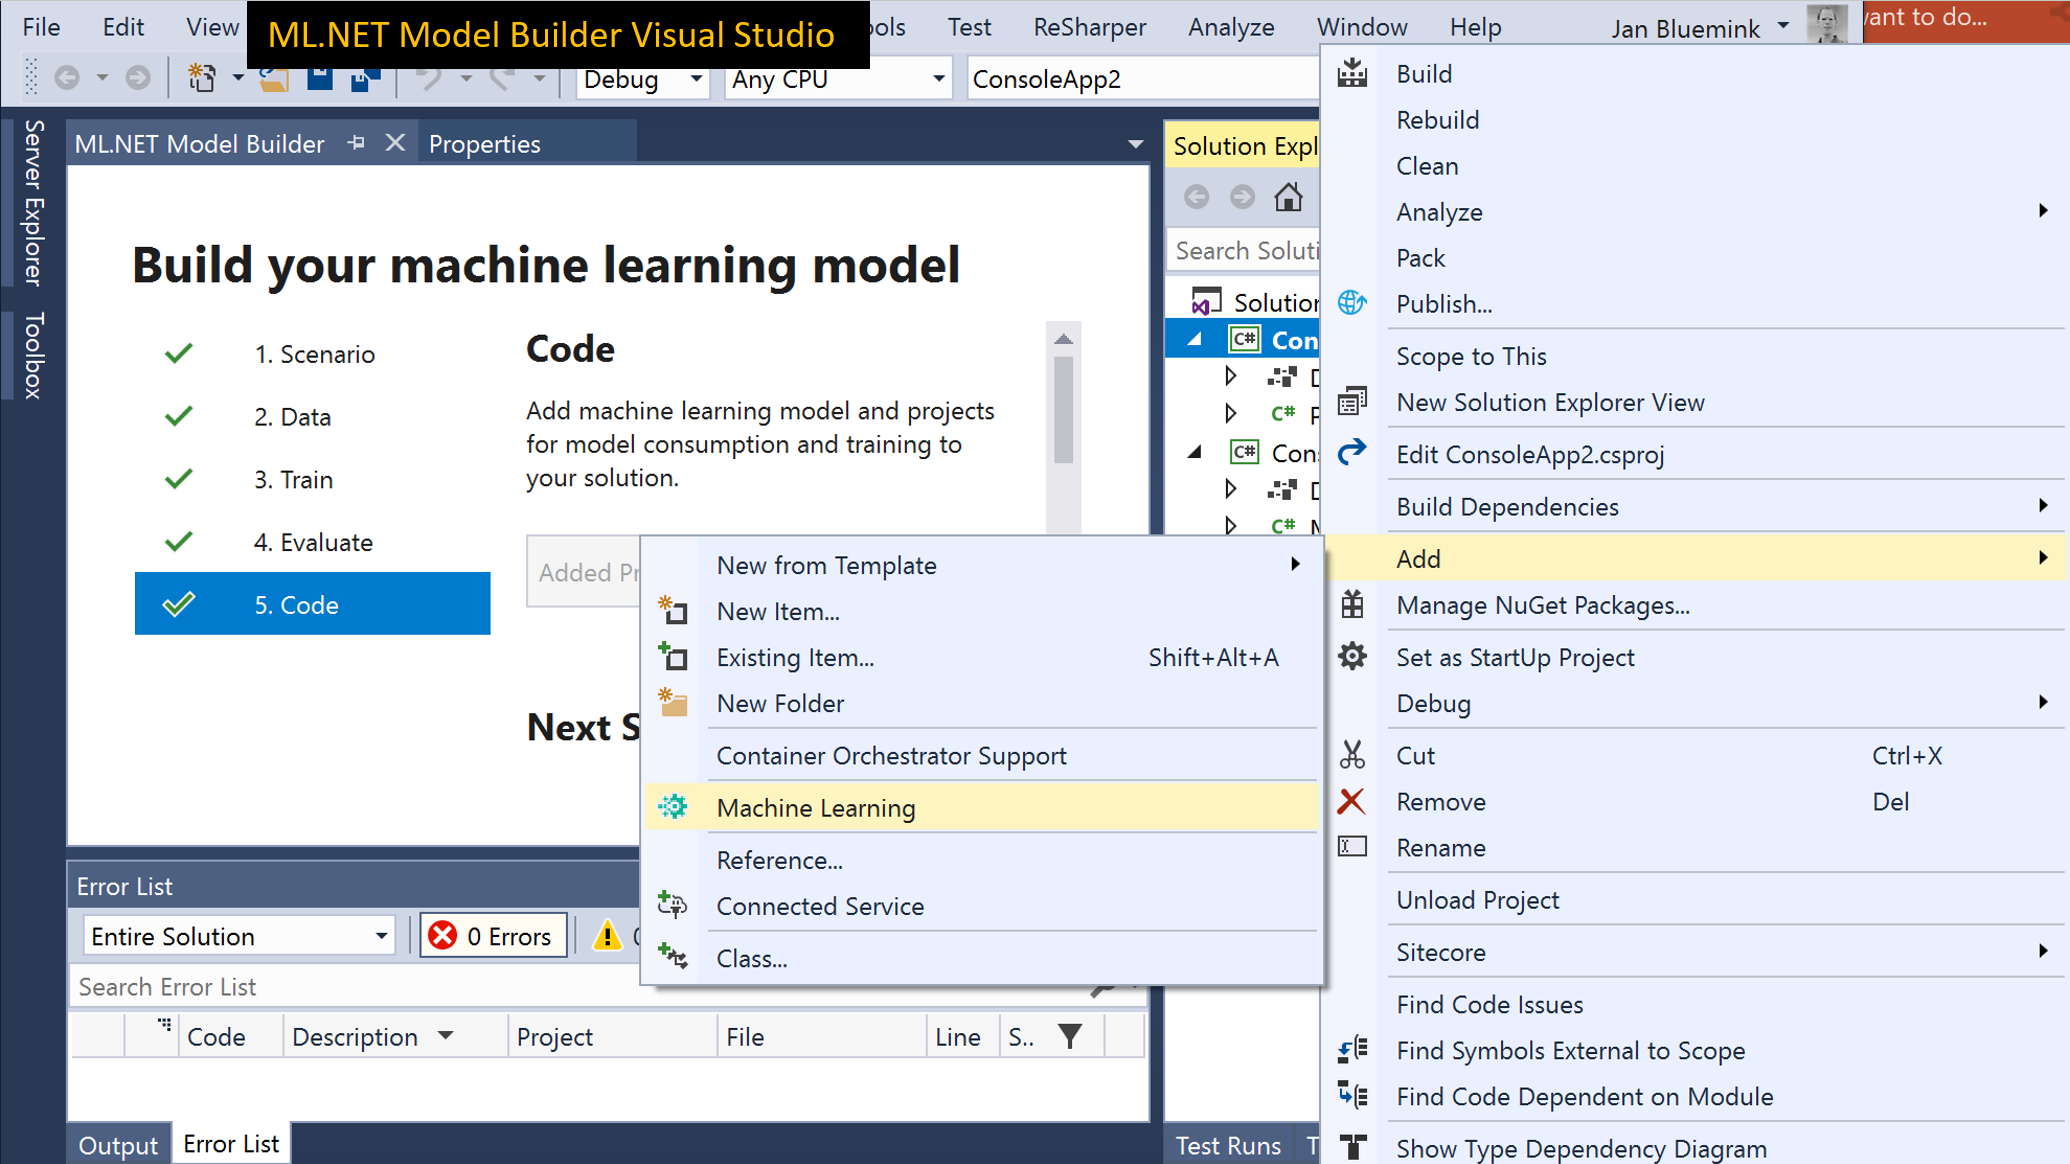Click the Solution Explorer forward arrow

point(1242,197)
